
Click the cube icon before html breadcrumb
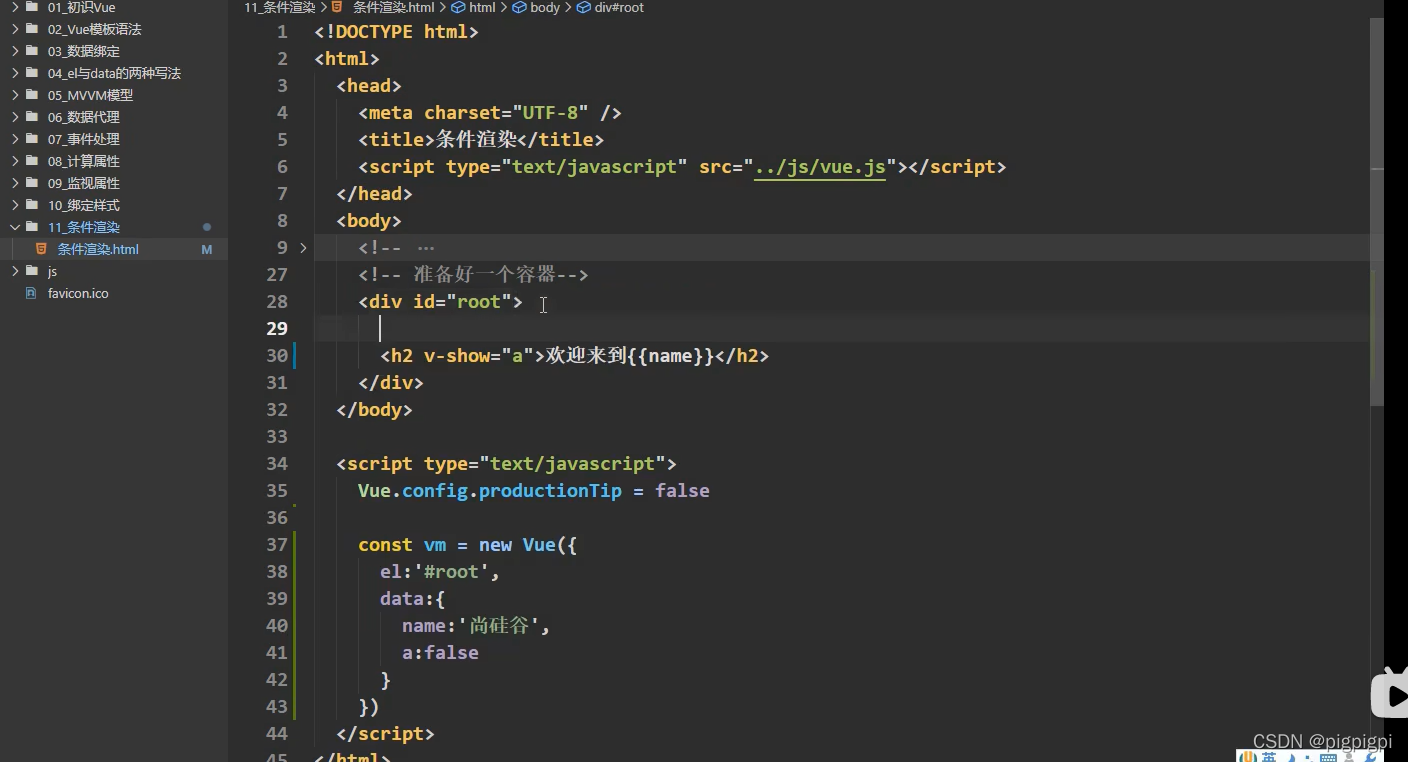458,7
